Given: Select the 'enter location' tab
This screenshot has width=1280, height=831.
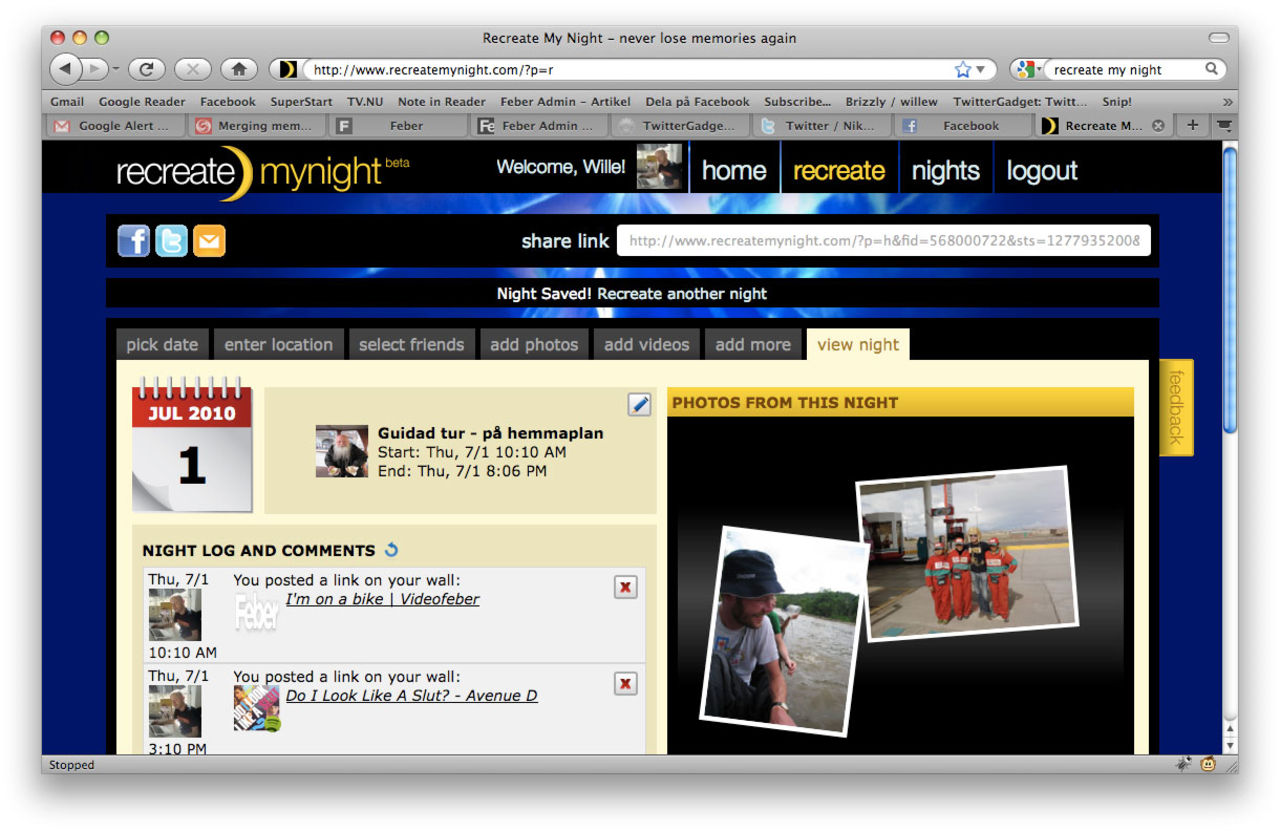Looking at the screenshot, I should [278, 344].
